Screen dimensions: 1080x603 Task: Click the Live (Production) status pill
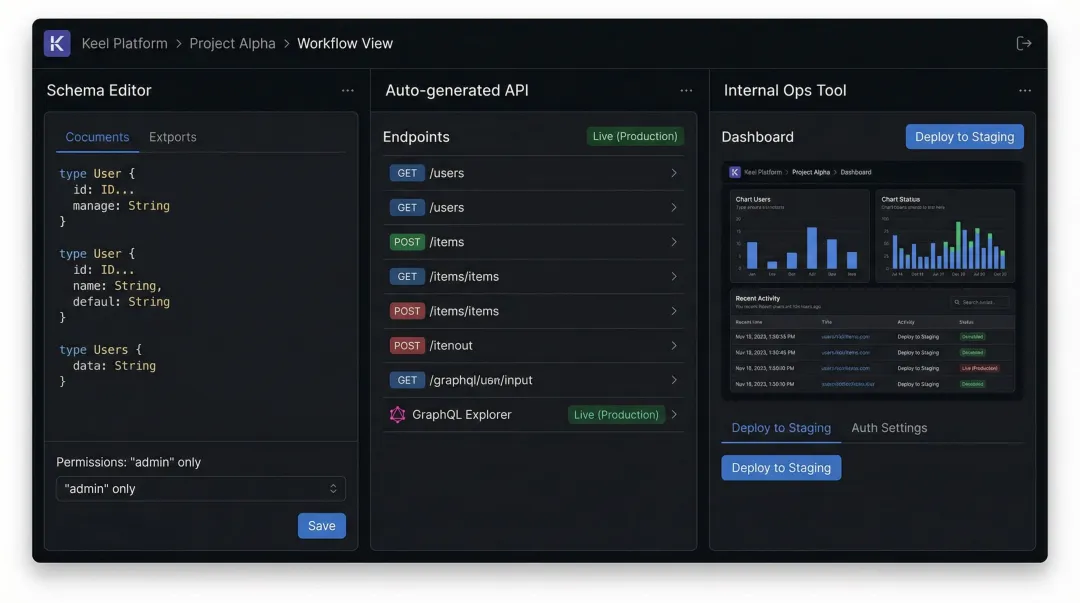point(635,136)
